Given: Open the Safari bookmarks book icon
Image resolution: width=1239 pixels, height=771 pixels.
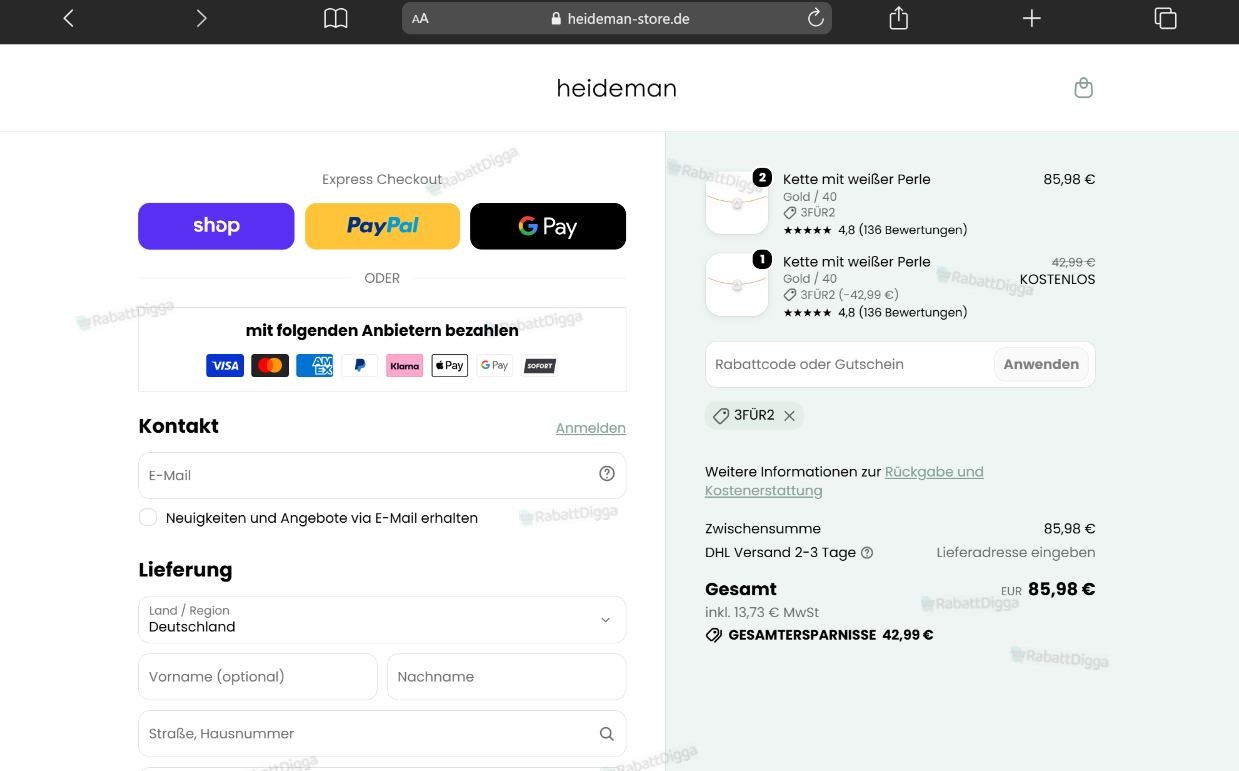Looking at the screenshot, I should (x=336, y=18).
